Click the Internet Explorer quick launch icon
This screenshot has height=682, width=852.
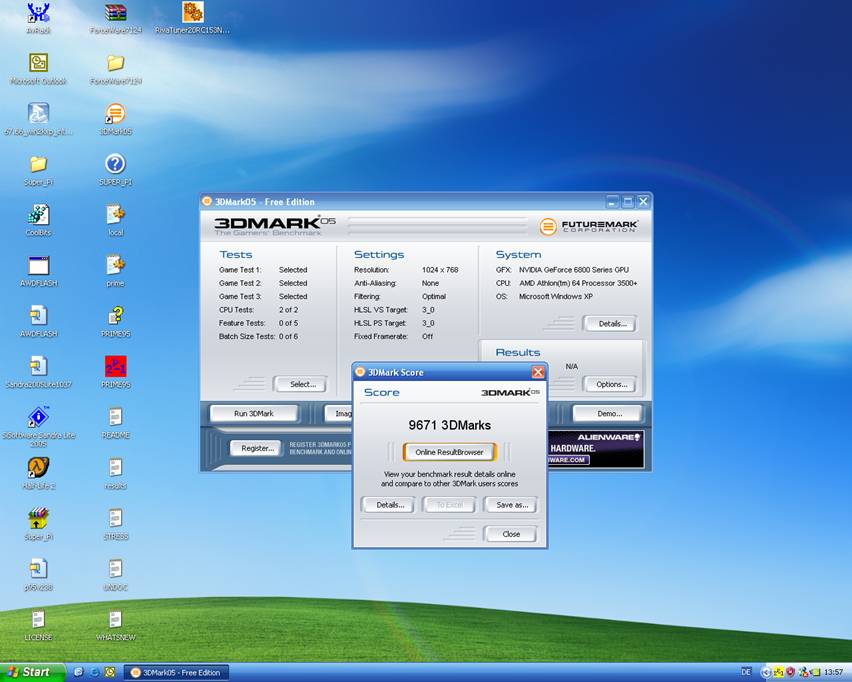(94, 672)
